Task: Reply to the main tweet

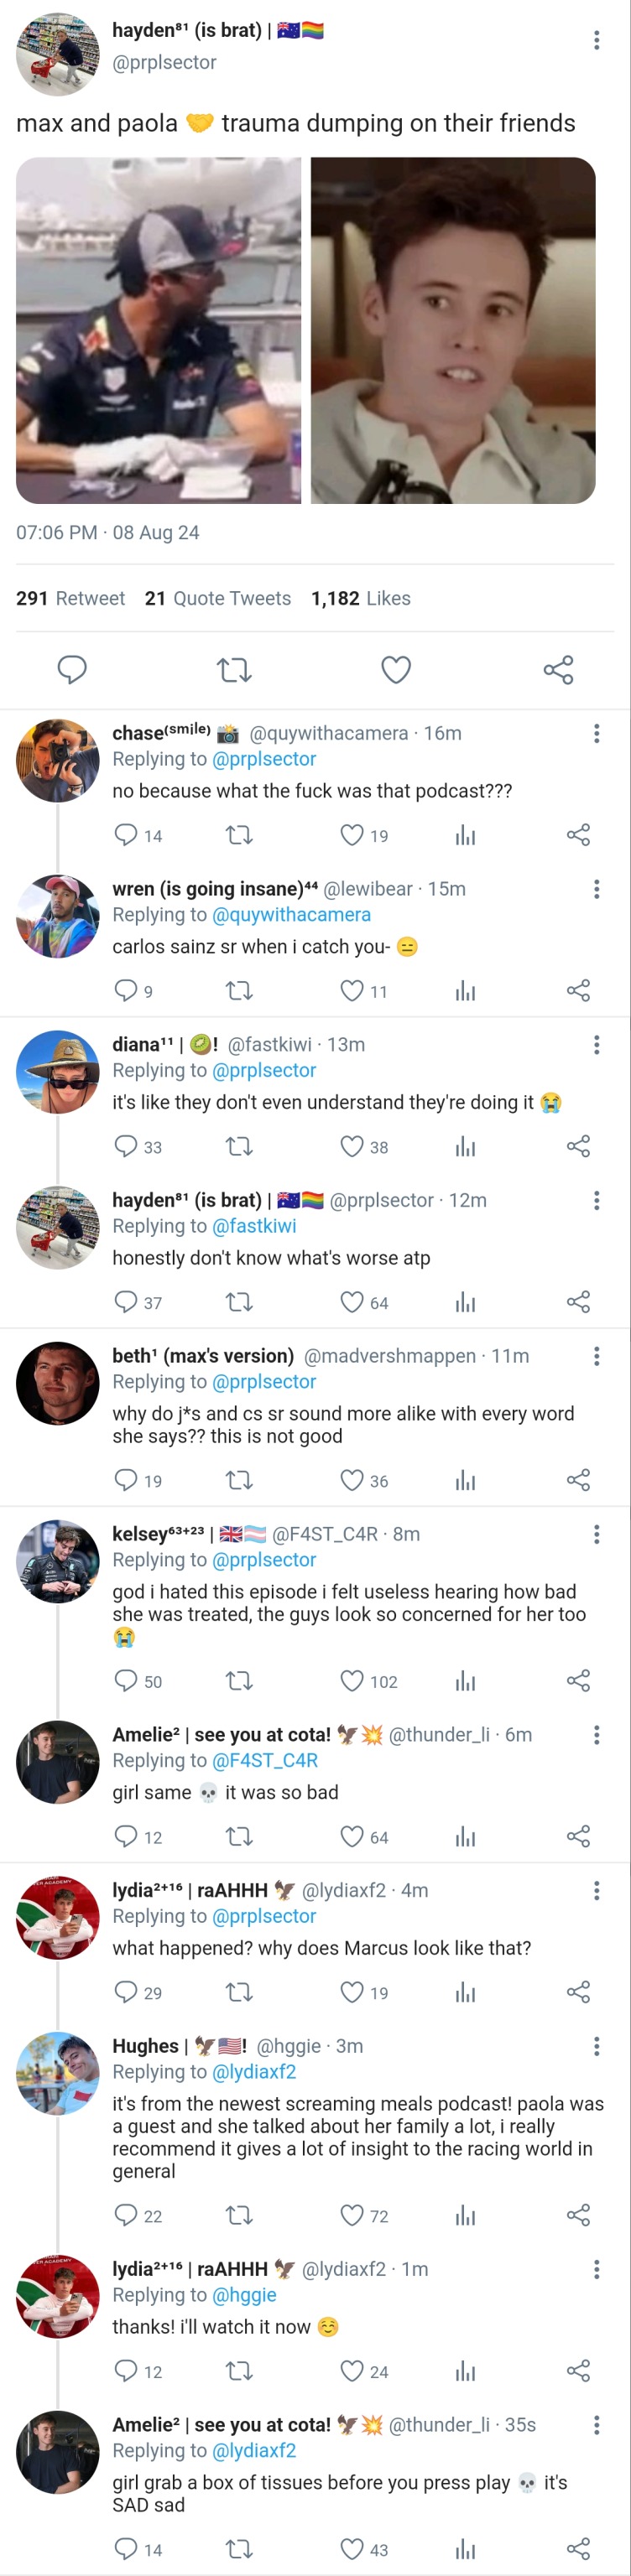Action: point(72,669)
